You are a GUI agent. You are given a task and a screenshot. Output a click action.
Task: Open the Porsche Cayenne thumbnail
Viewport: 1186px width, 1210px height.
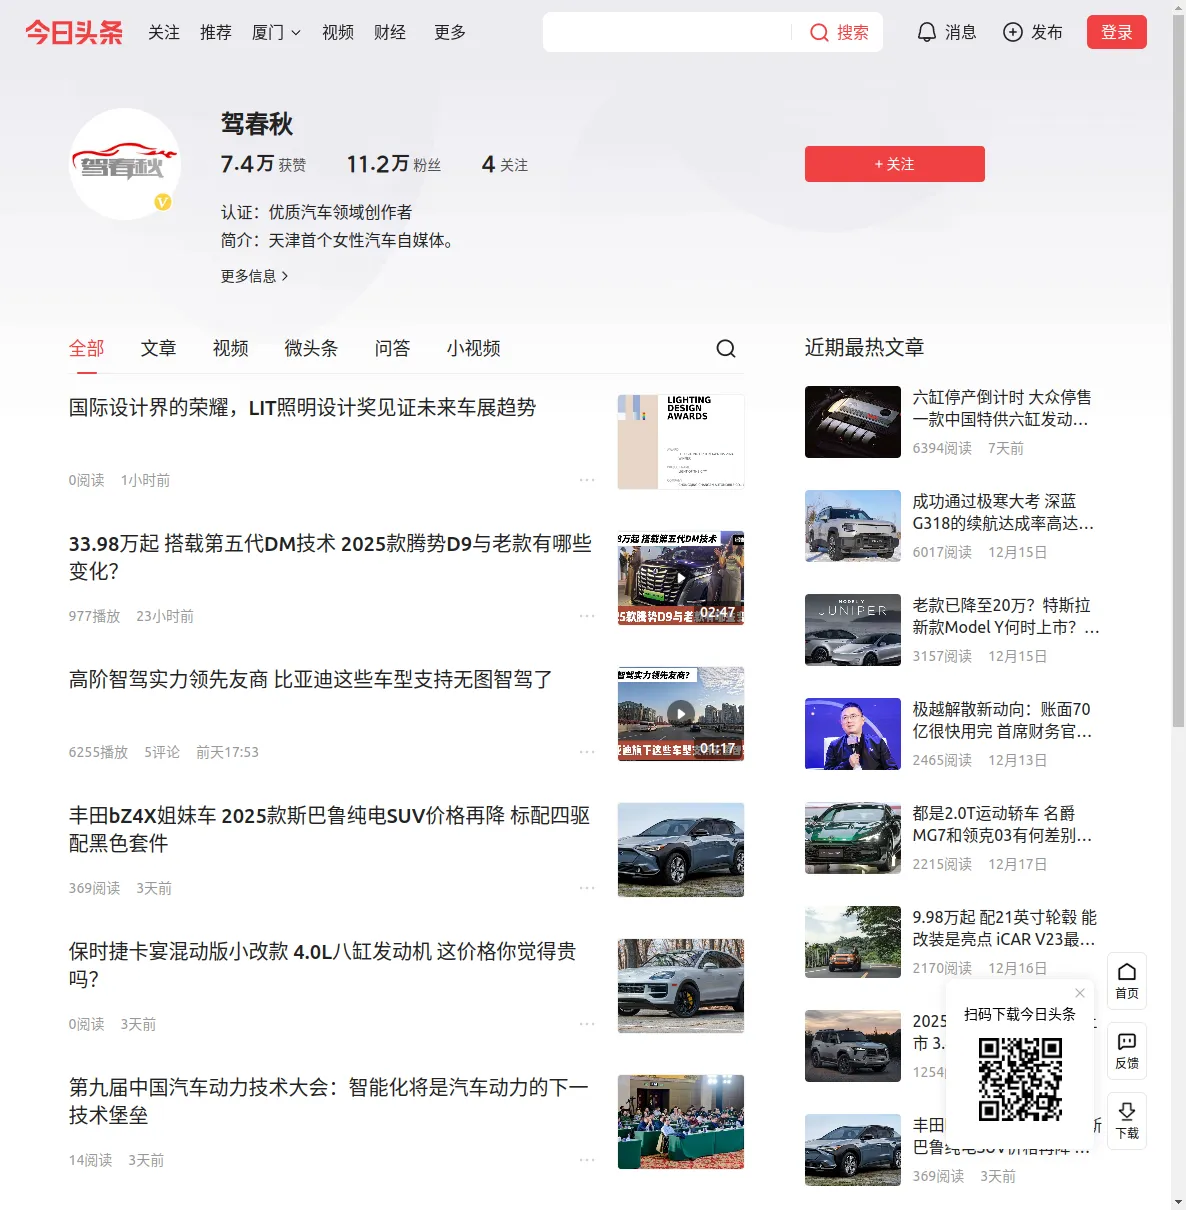point(681,986)
